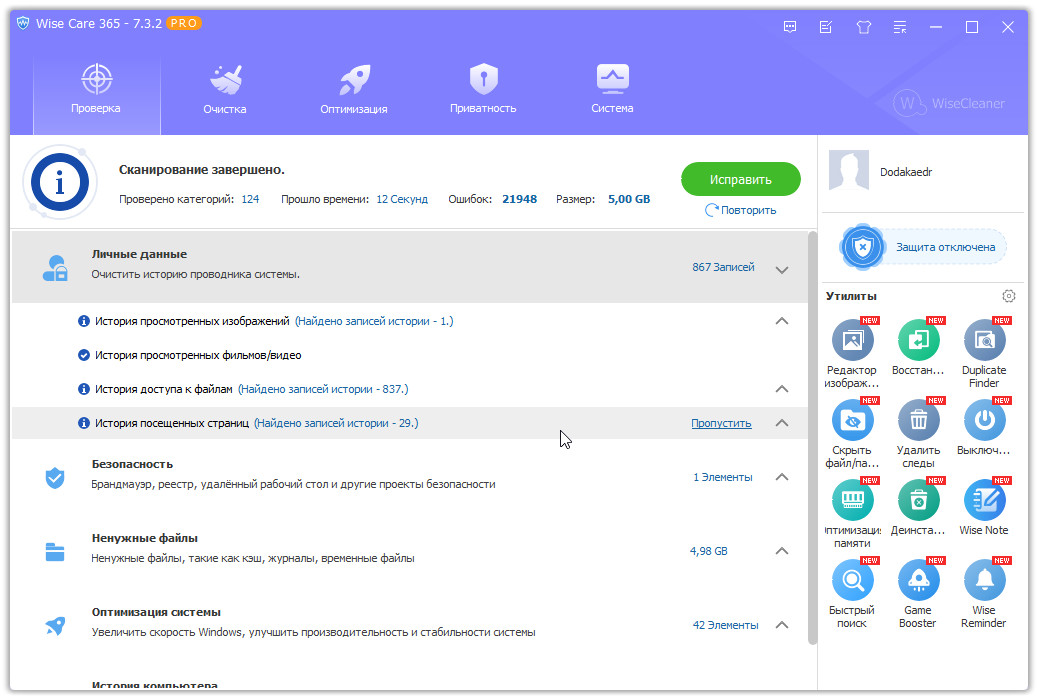Open the memory optimization utility
The height and width of the screenshot is (700, 1038).
[x=852, y=501]
